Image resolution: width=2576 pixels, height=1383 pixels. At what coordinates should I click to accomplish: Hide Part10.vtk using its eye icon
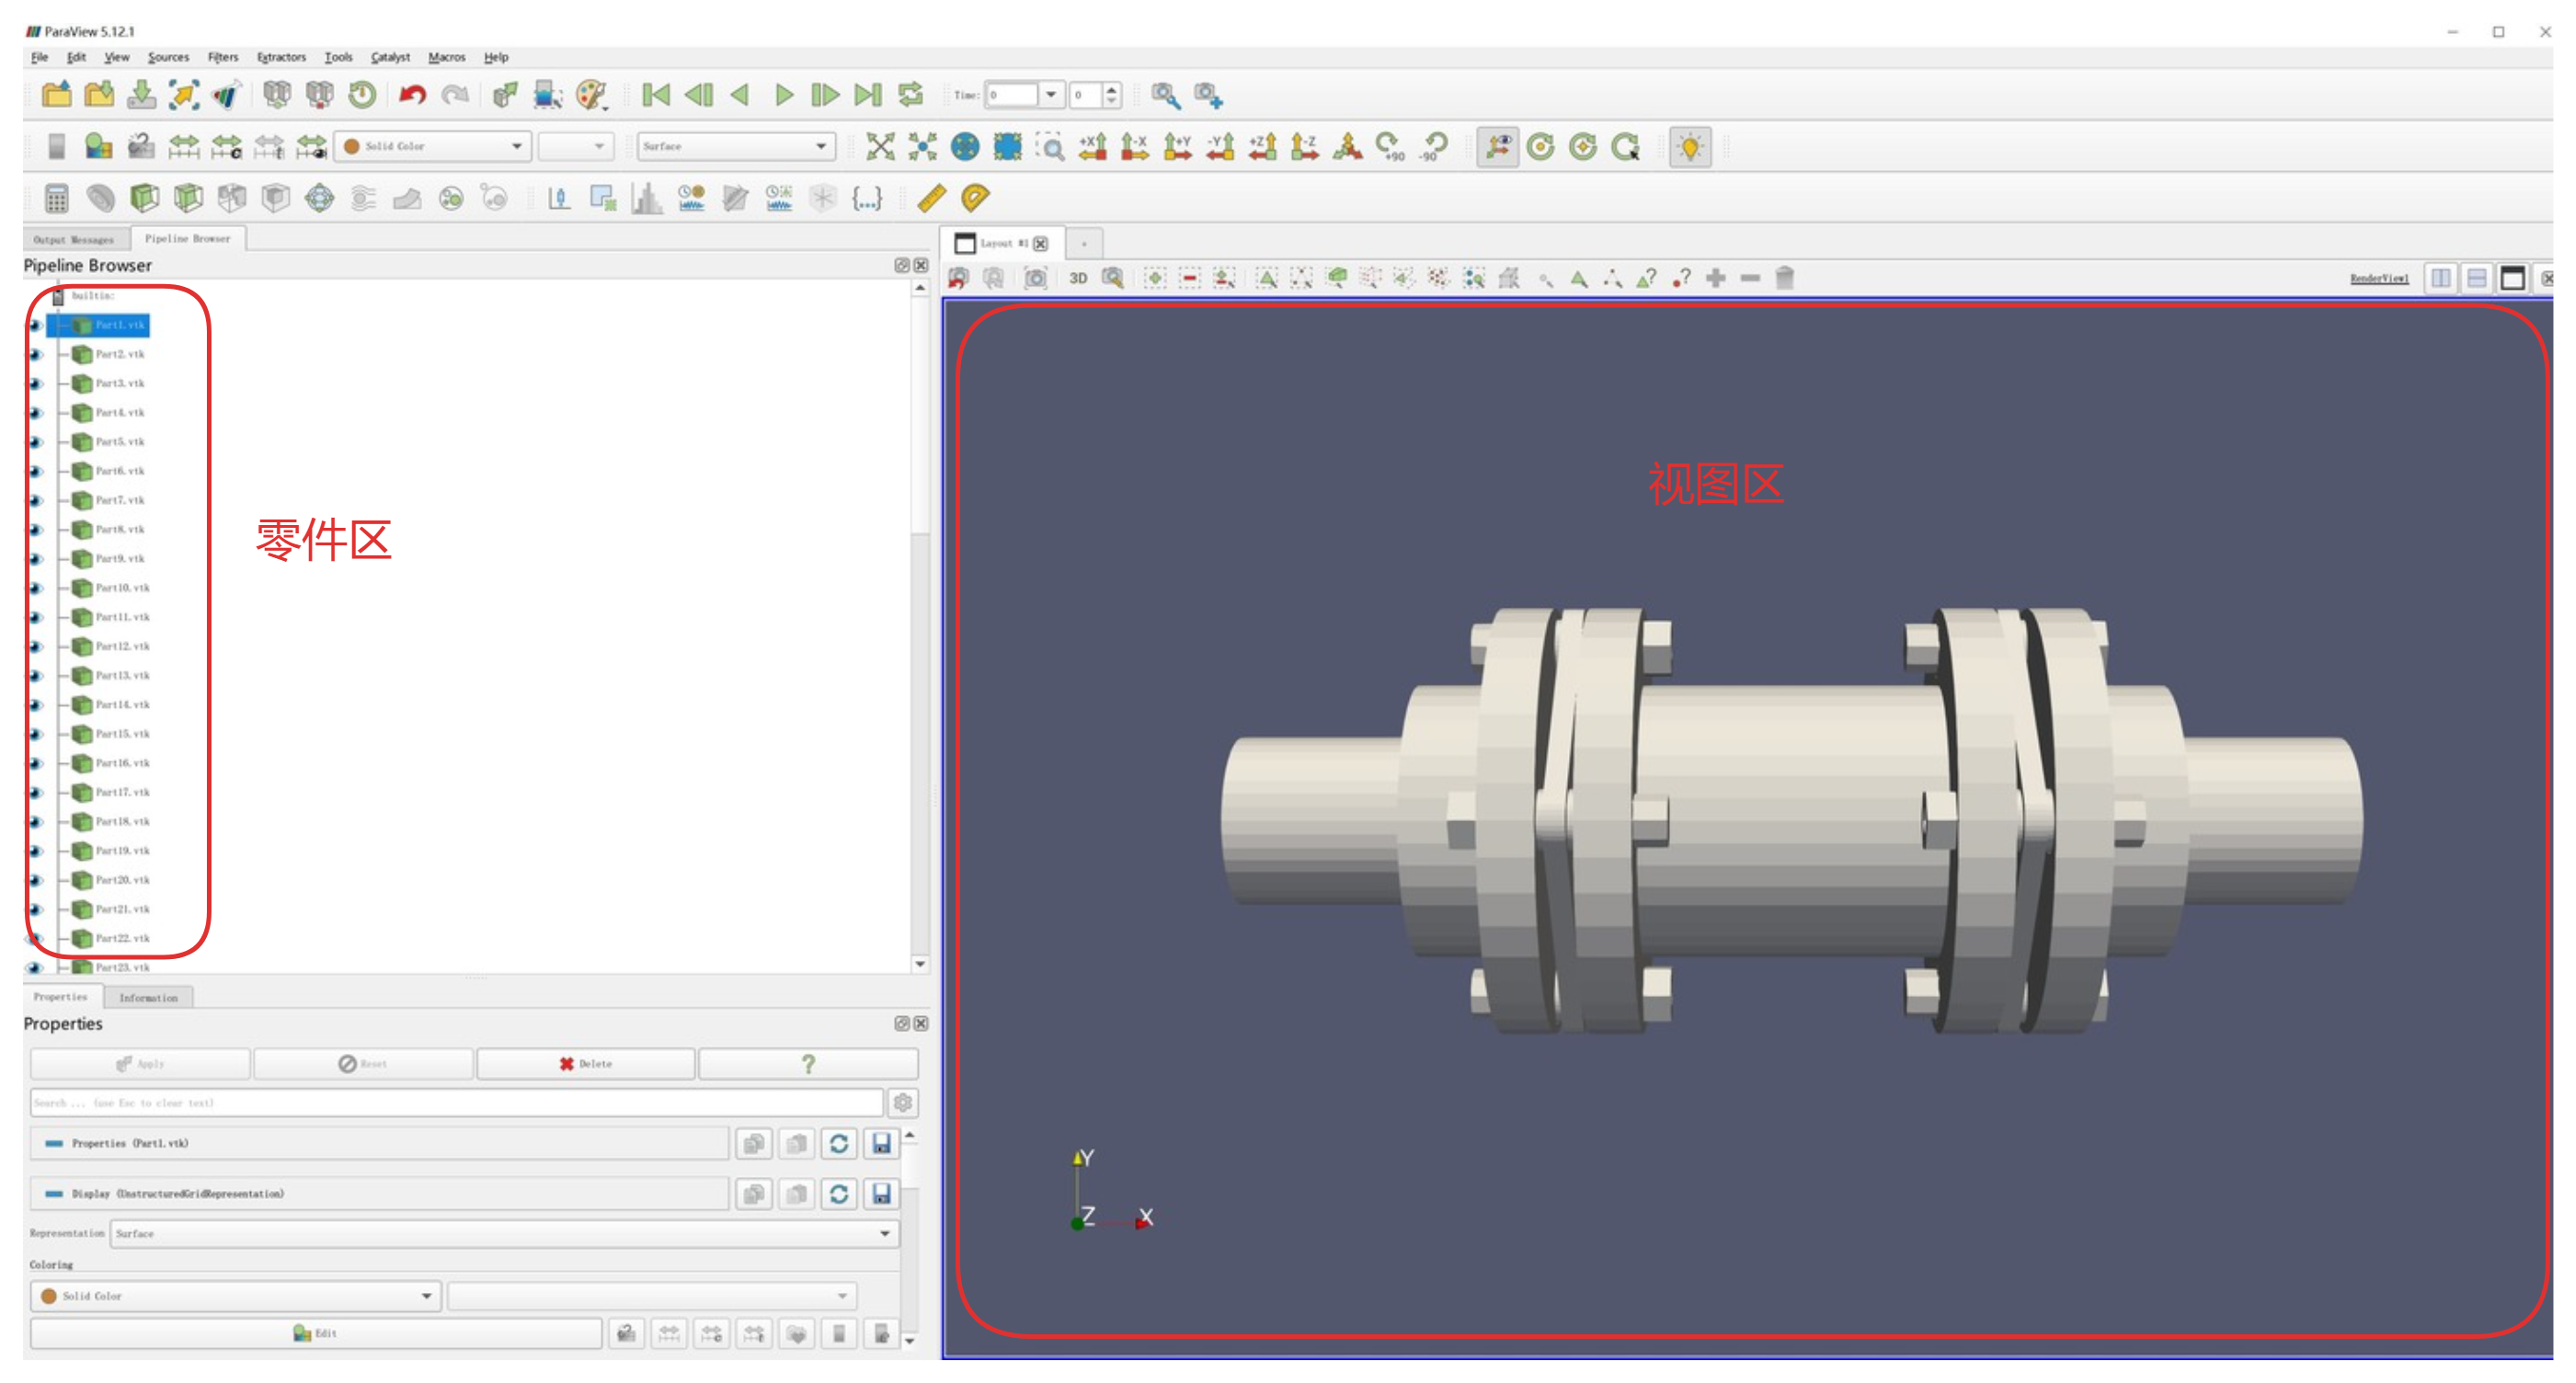coord(35,588)
